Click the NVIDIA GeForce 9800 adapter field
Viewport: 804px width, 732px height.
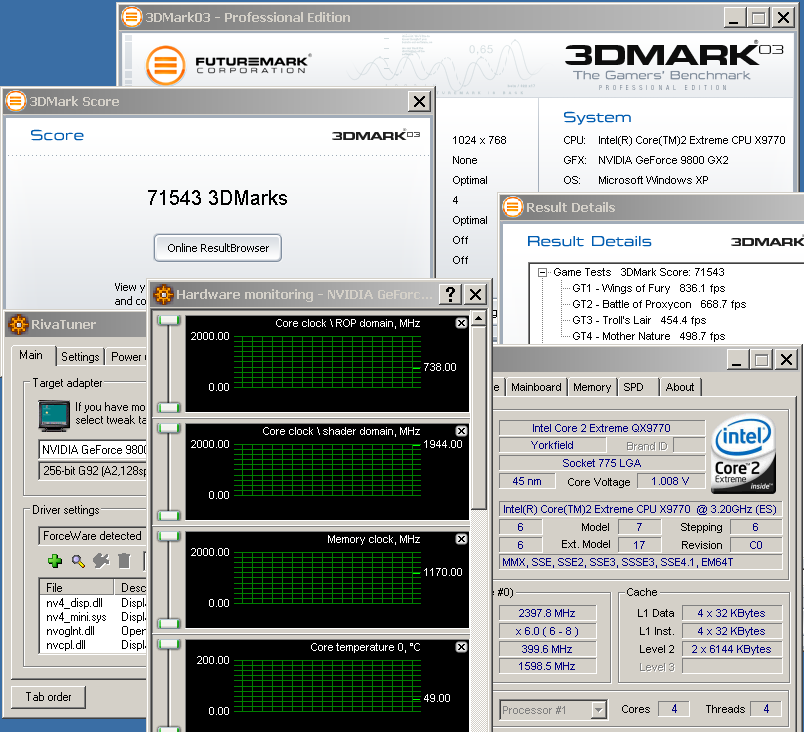[93, 450]
